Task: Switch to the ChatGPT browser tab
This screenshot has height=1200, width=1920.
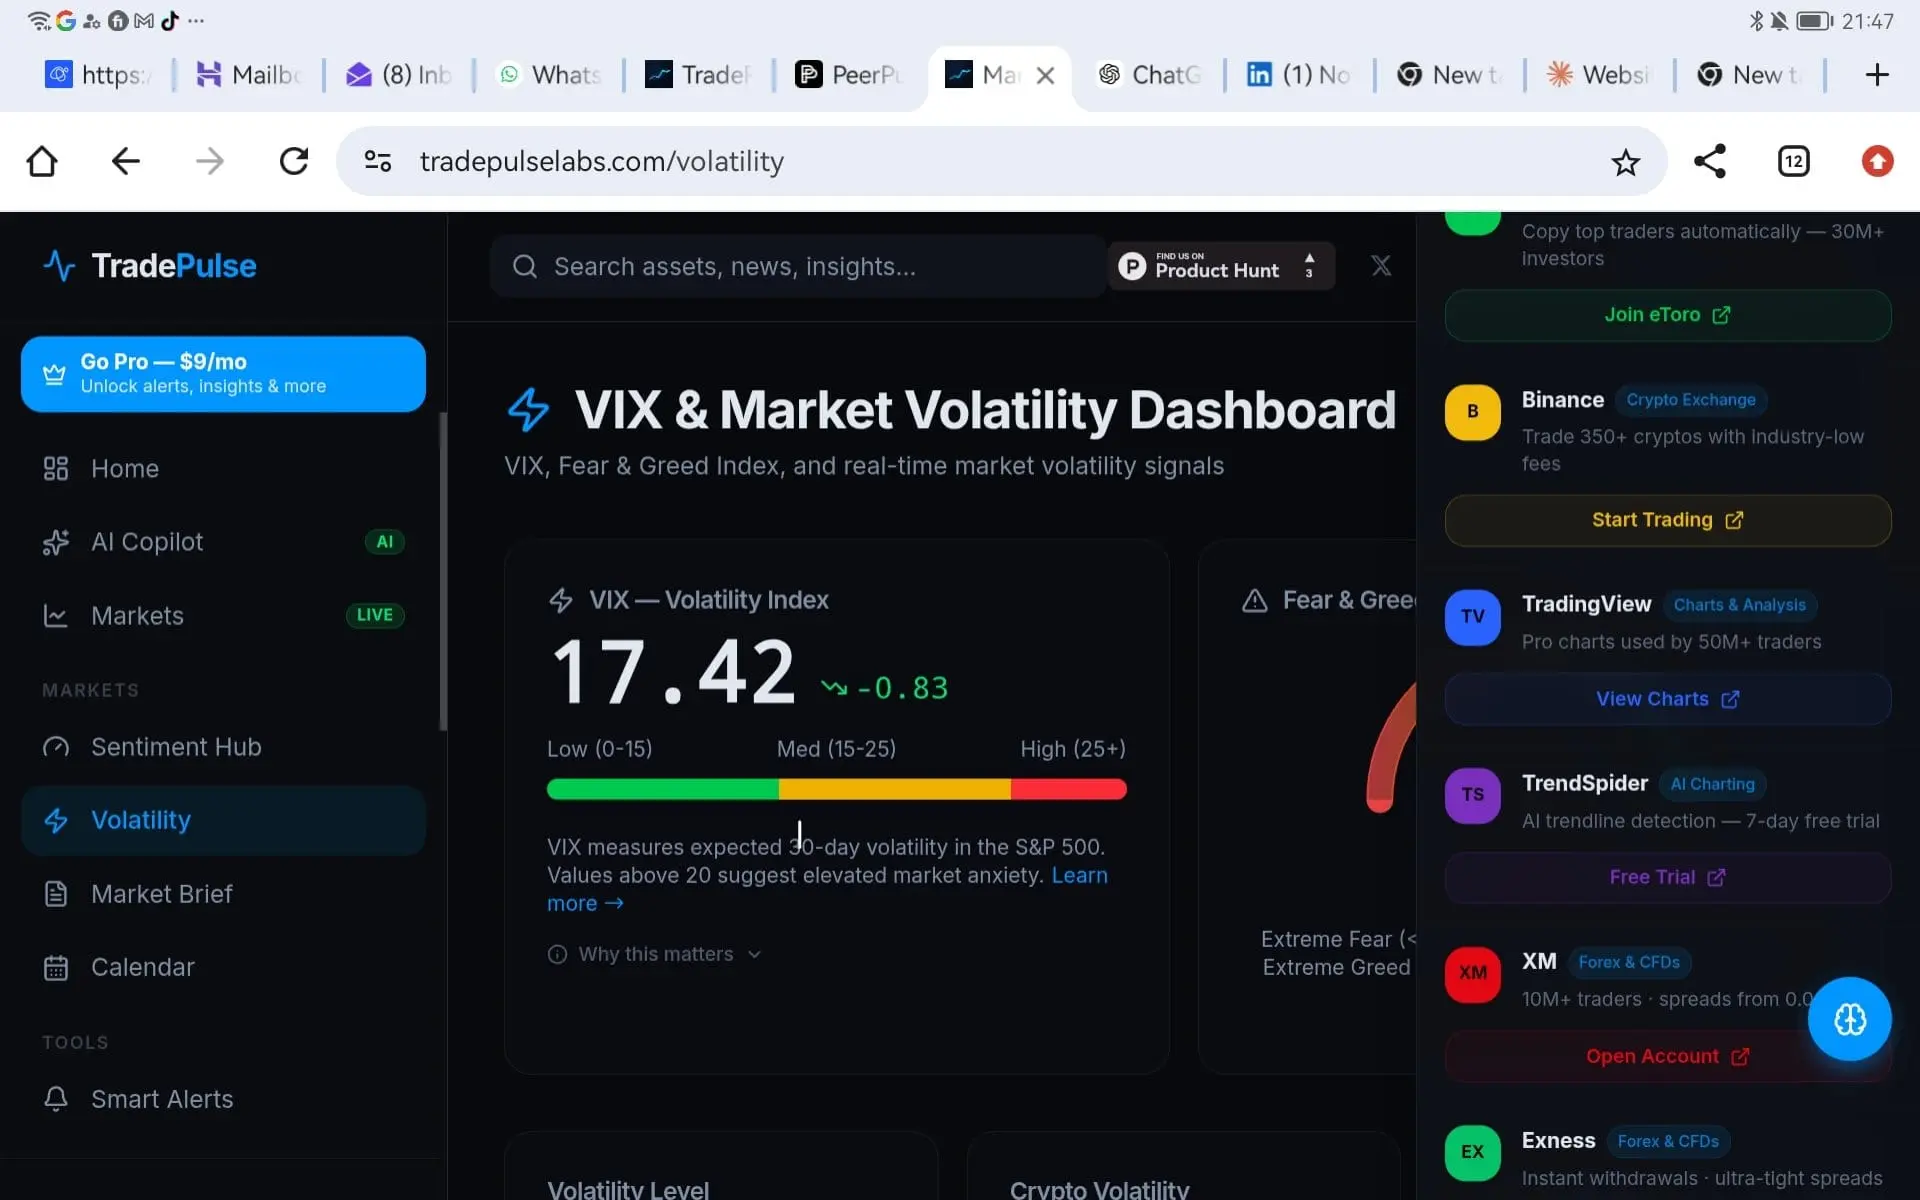Action: tap(1148, 75)
